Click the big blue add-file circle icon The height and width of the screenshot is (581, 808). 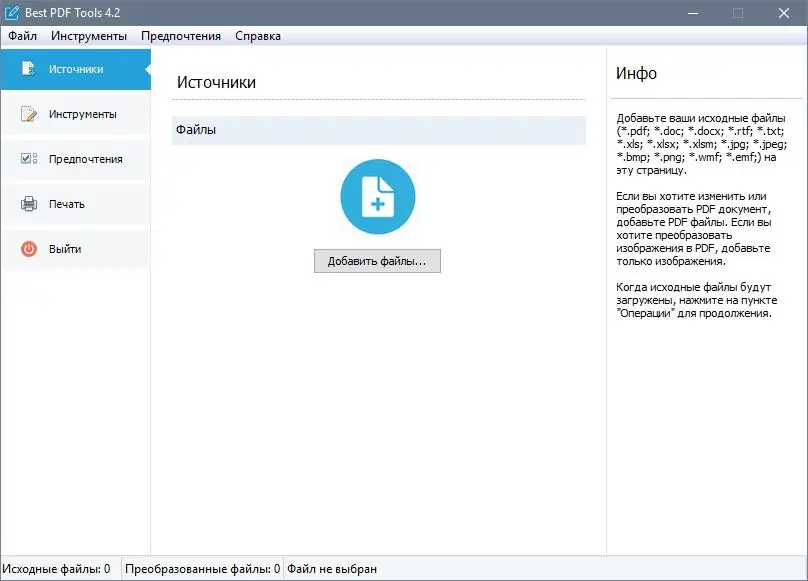(378, 196)
